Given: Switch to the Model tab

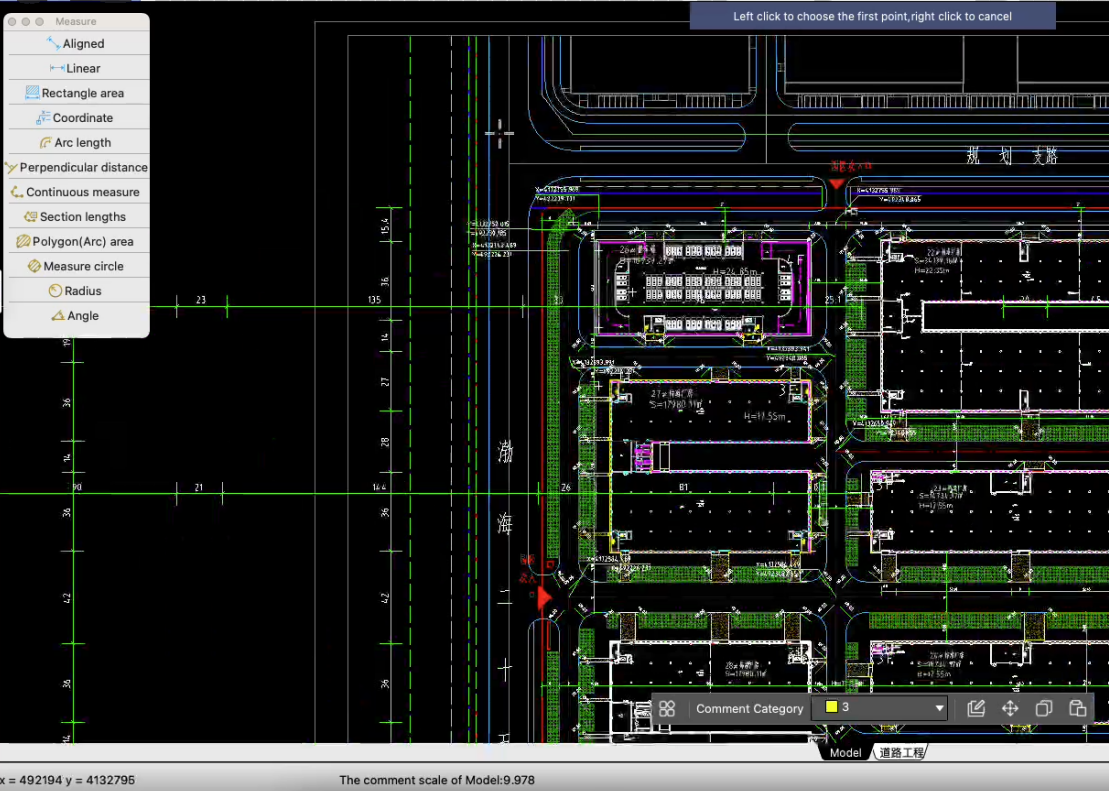Looking at the screenshot, I should pyautogui.click(x=845, y=752).
